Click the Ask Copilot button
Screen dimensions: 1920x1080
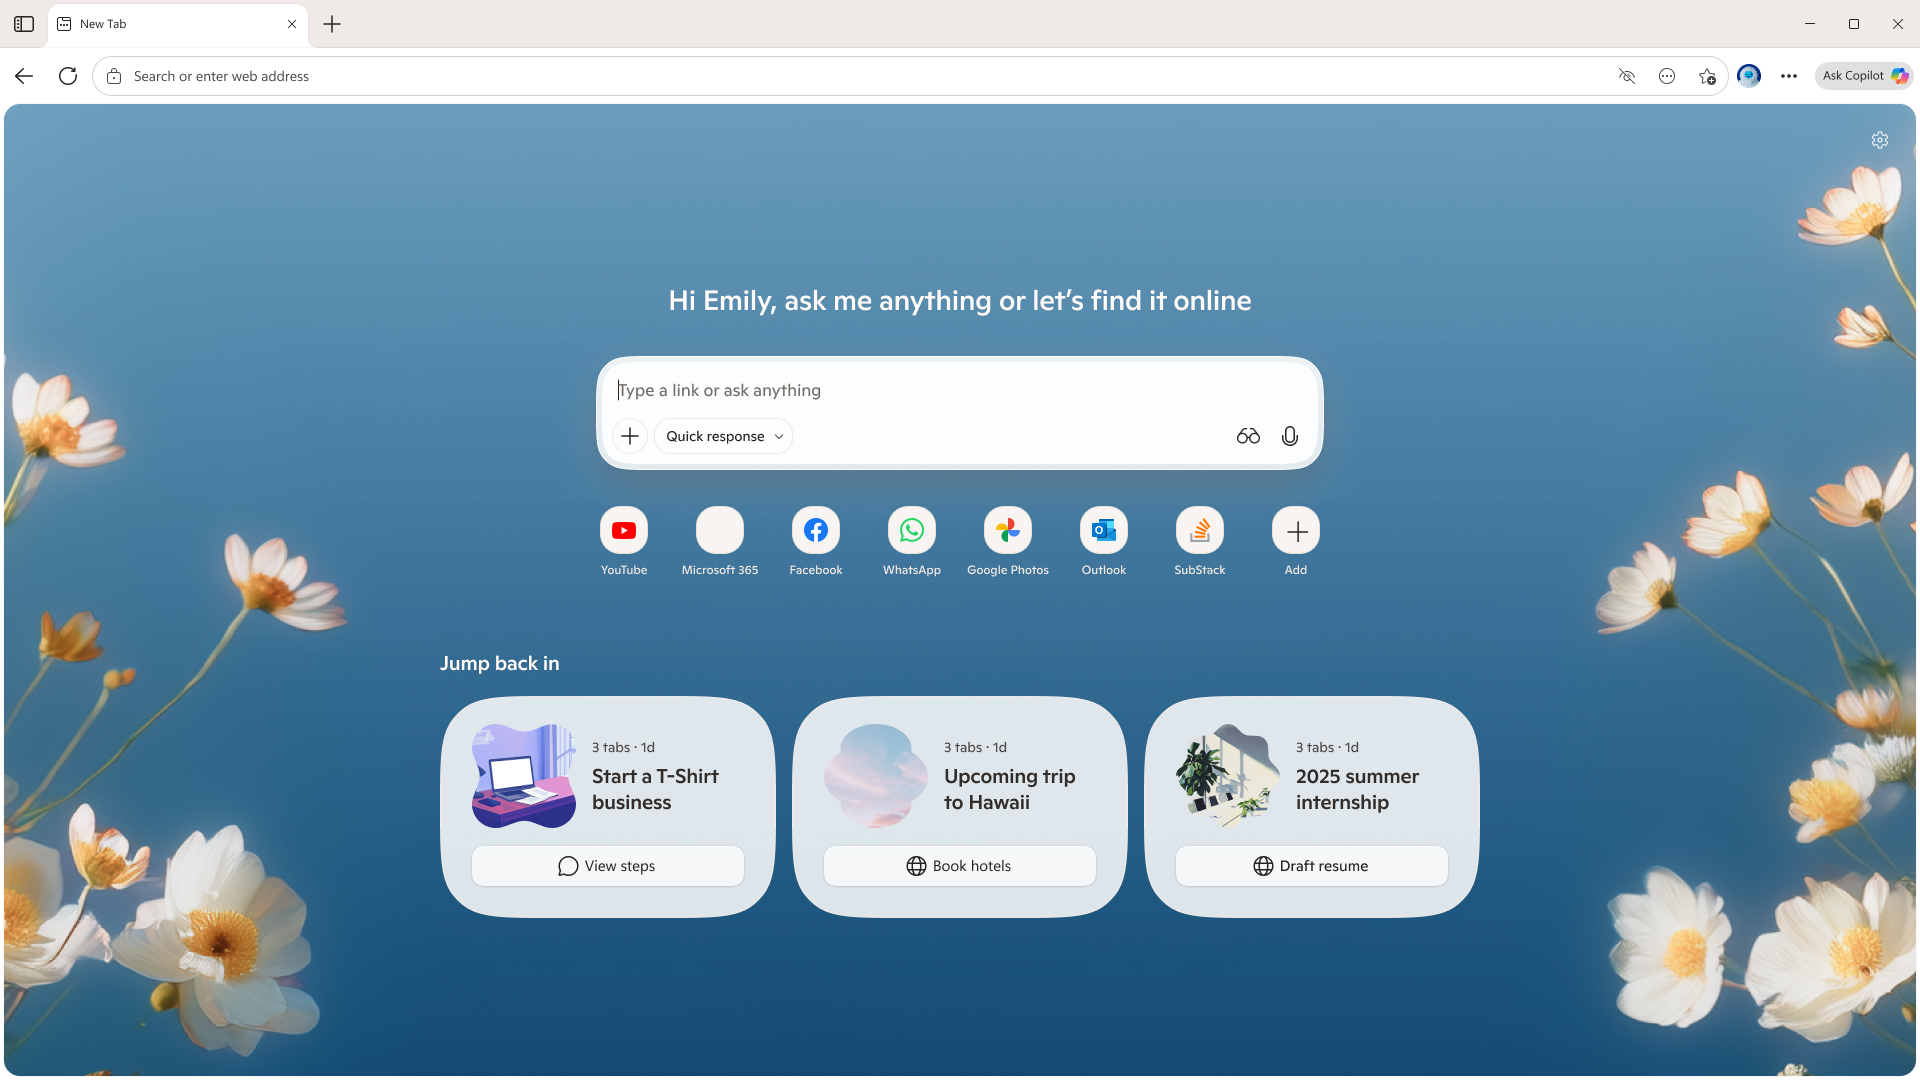click(1864, 76)
